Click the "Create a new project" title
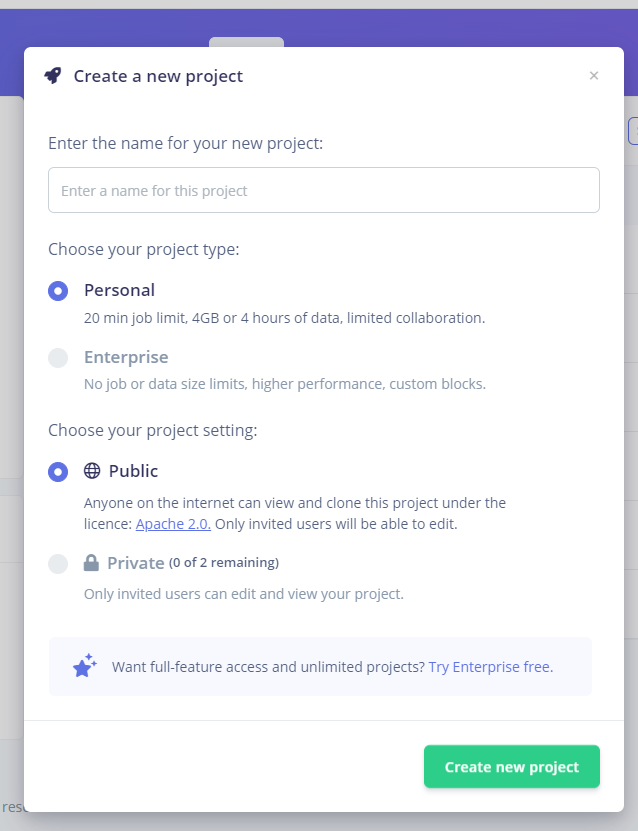Viewport: 638px width, 831px height. point(158,76)
